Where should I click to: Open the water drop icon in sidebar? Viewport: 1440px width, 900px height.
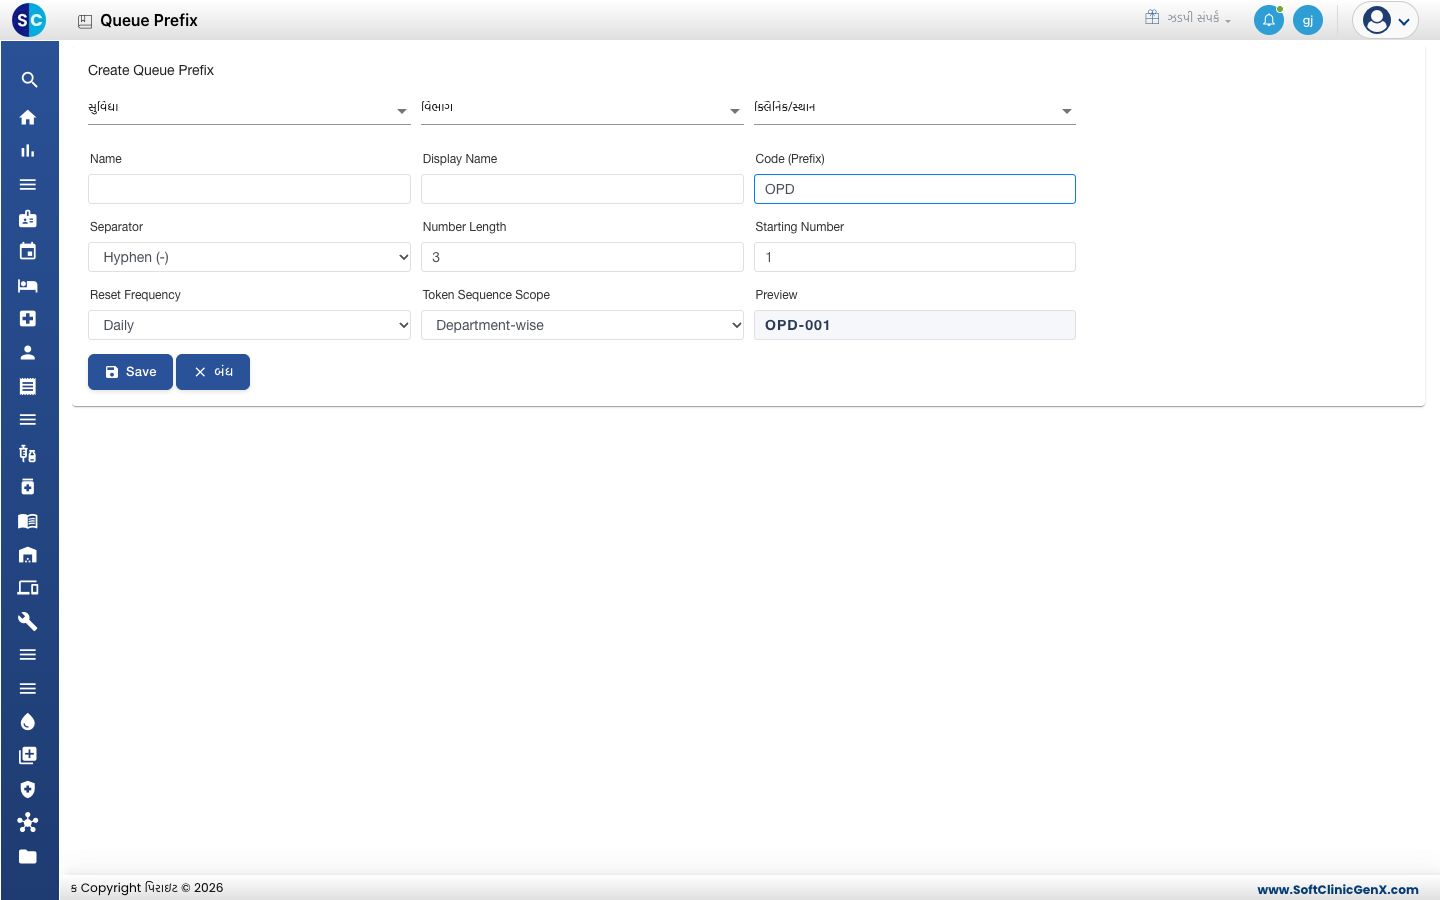tap(28, 722)
